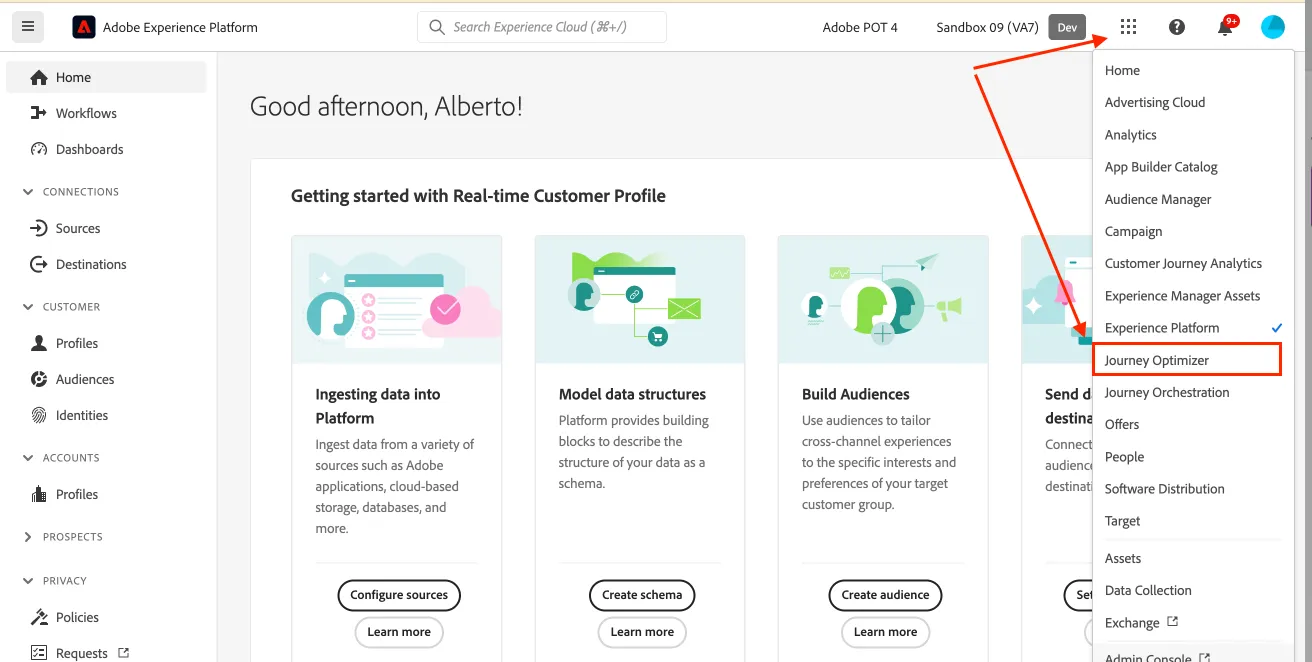Open the user profile avatar
This screenshot has height=662, width=1312.
[x=1273, y=27]
